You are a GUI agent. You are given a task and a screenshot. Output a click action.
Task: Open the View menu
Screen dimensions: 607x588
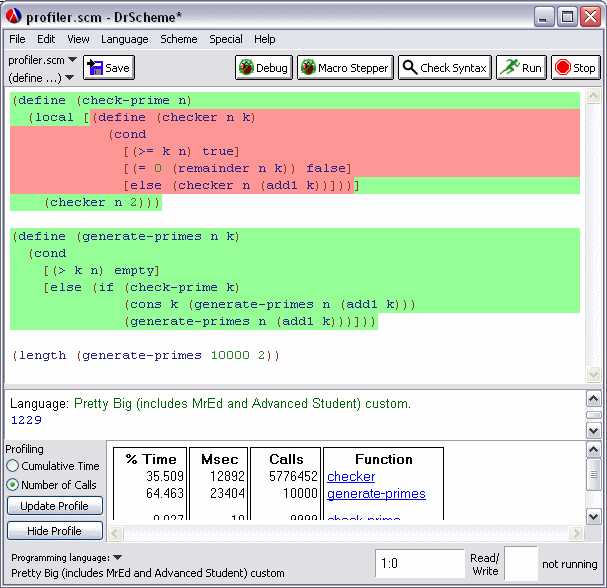[x=78, y=39]
